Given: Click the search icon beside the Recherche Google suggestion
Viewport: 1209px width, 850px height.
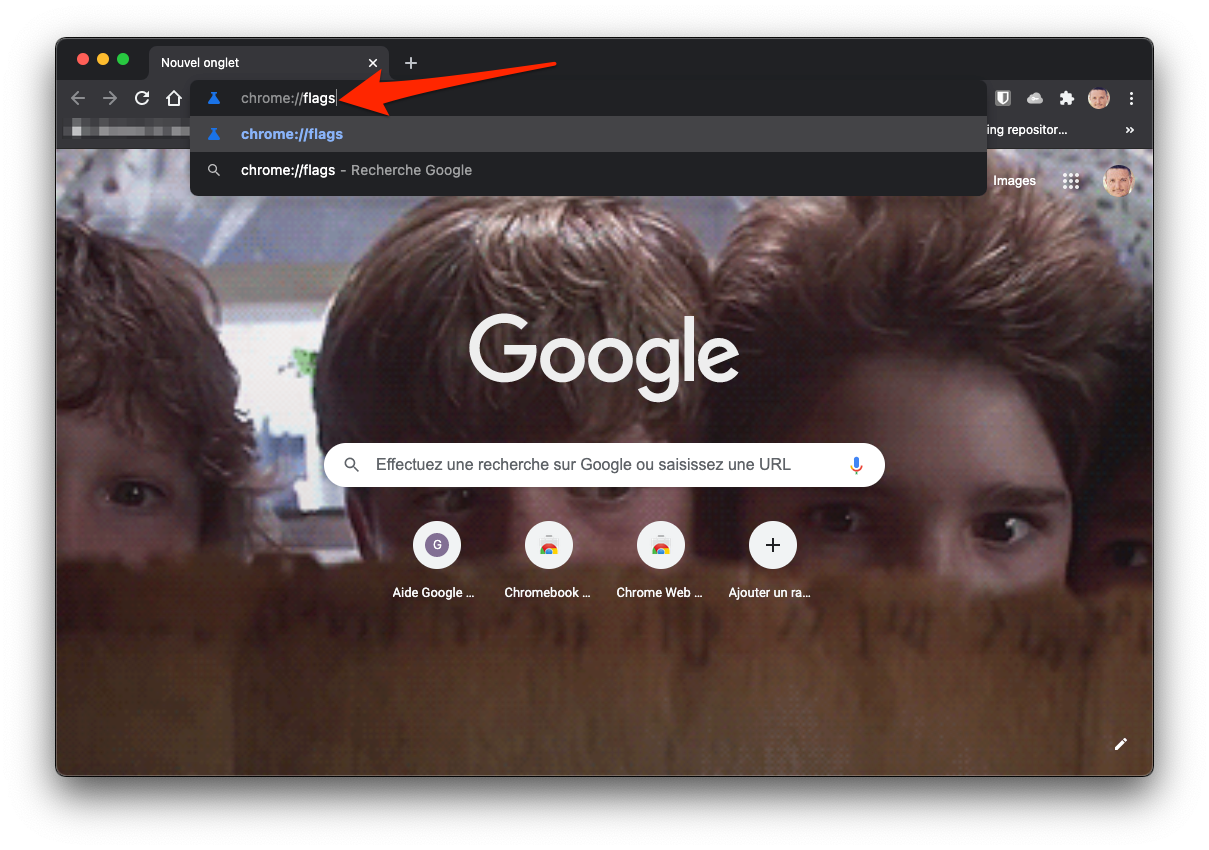Looking at the screenshot, I should 213,170.
